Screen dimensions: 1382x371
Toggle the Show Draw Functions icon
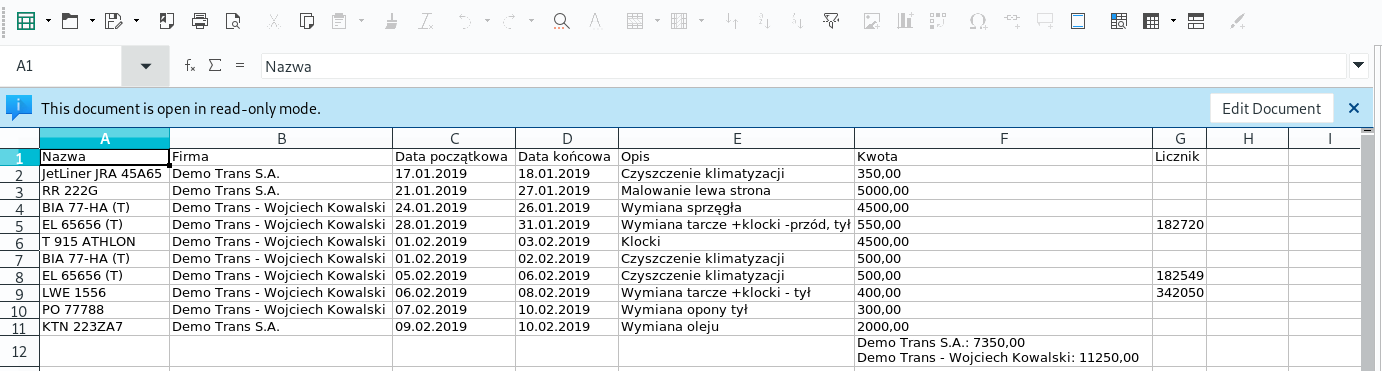tap(1237, 20)
